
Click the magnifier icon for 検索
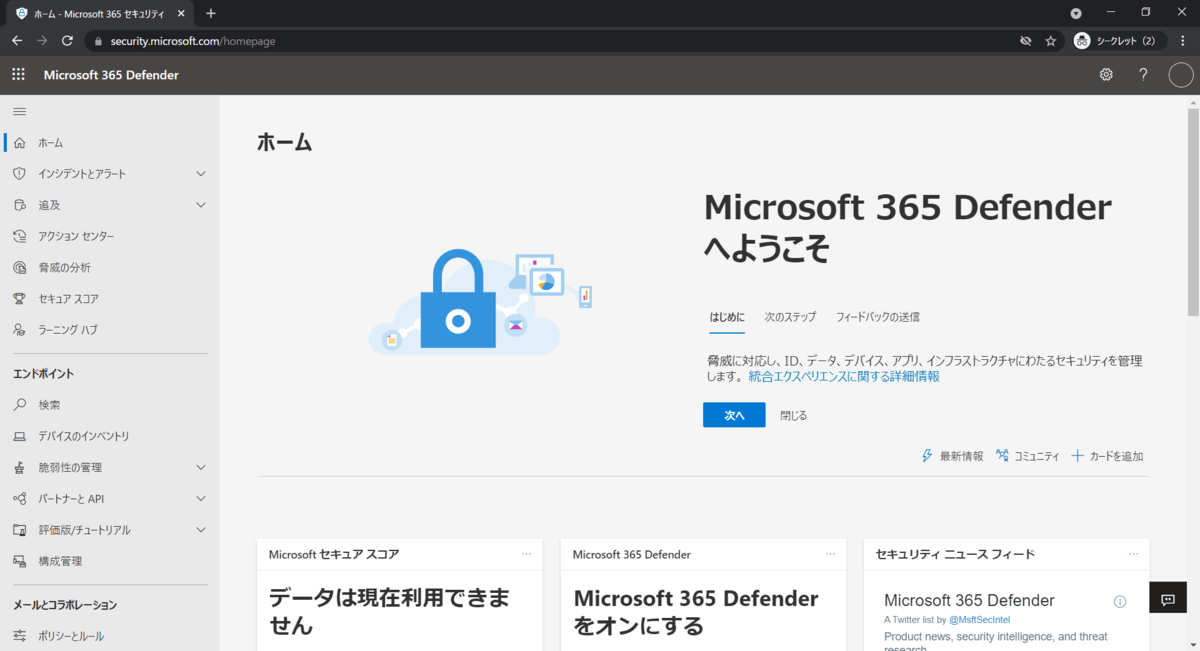[19, 405]
